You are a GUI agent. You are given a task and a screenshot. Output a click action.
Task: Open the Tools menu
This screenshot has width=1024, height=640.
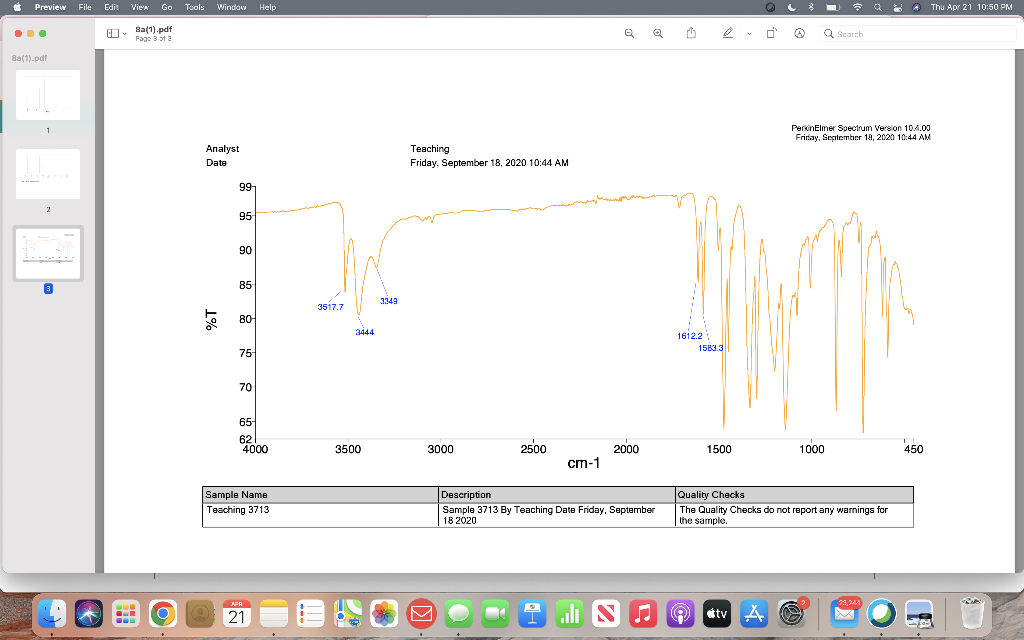(194, 7)
